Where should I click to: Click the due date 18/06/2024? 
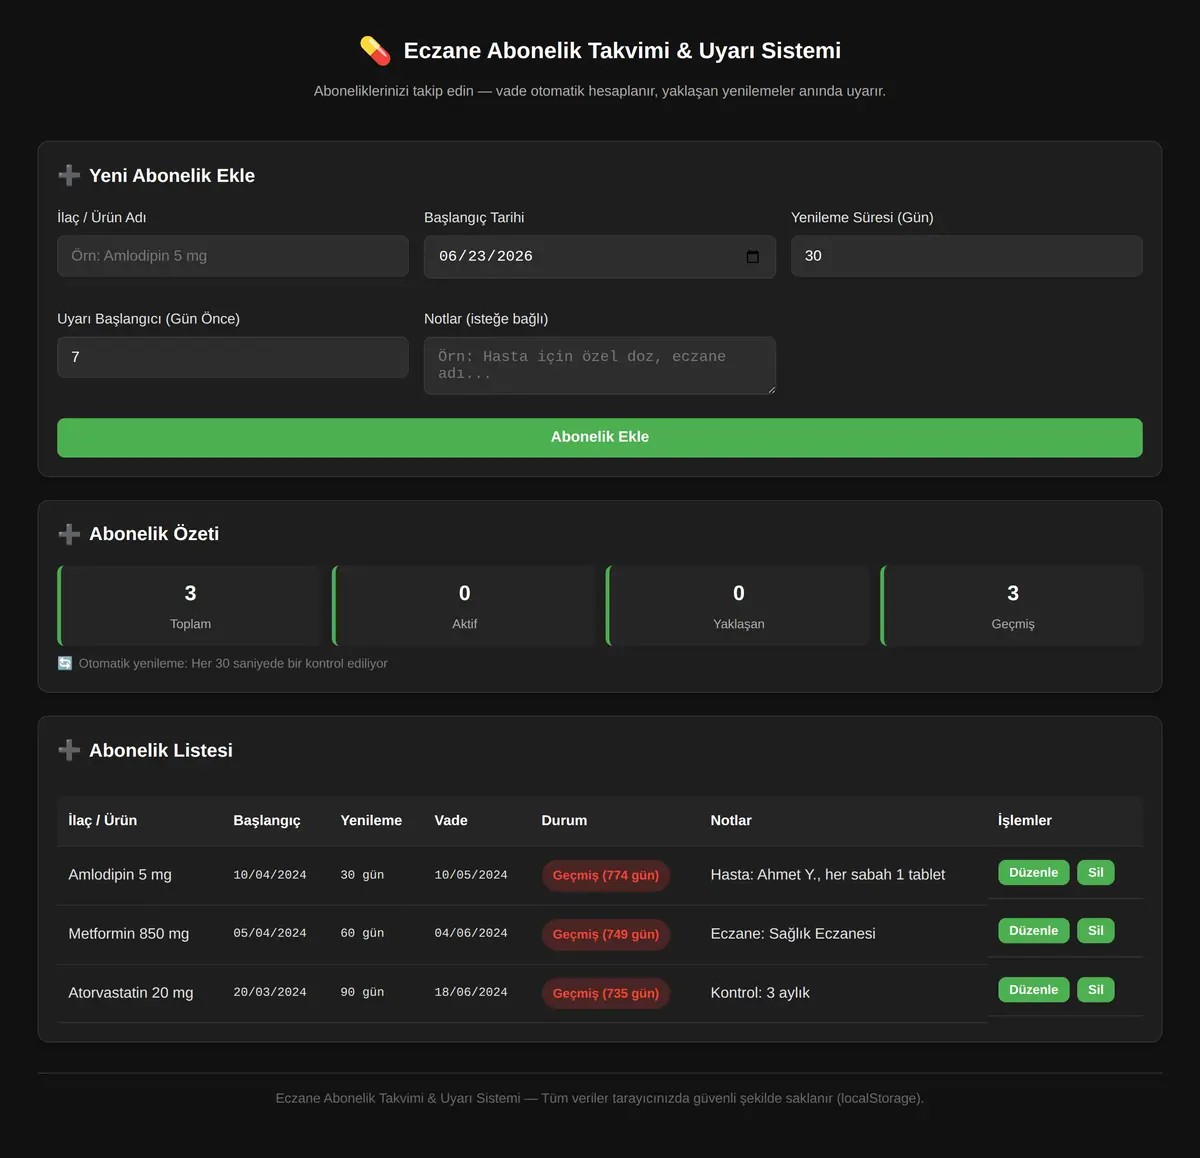tap(471, 993)
